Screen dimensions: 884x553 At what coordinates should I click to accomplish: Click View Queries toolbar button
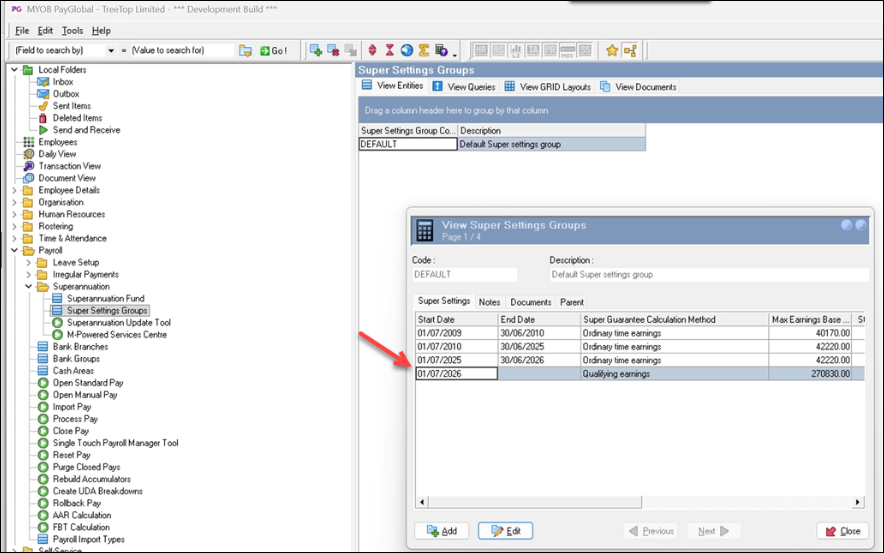464,86
